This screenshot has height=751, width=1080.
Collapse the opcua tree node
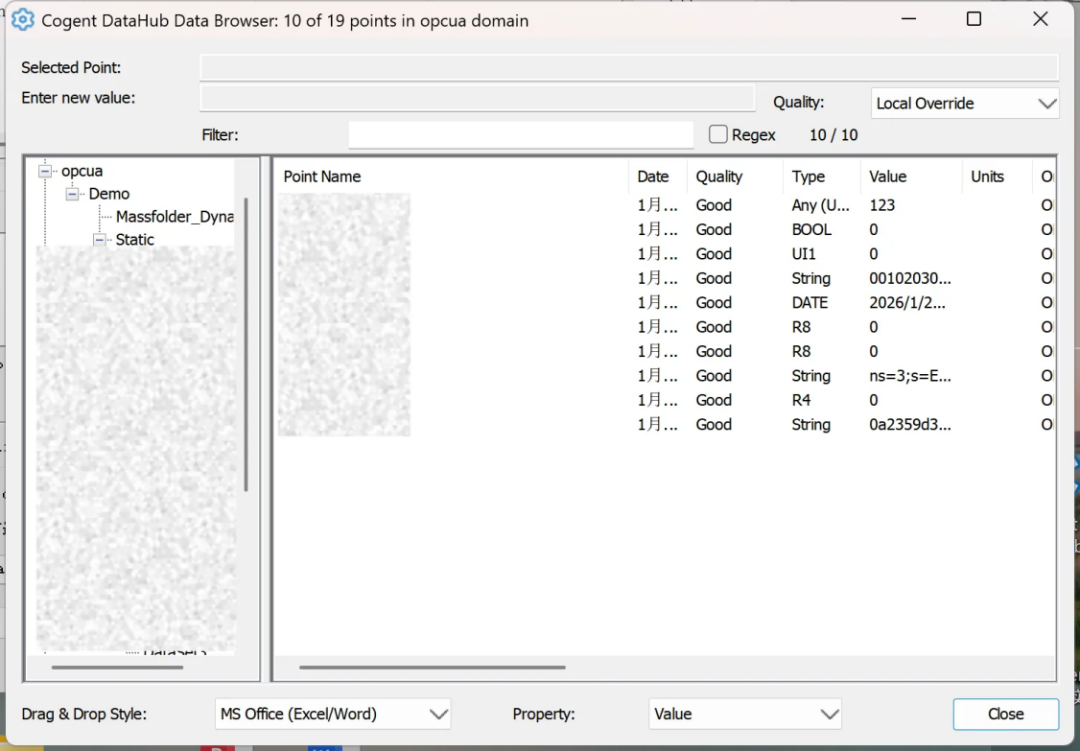tap(45, 171)
